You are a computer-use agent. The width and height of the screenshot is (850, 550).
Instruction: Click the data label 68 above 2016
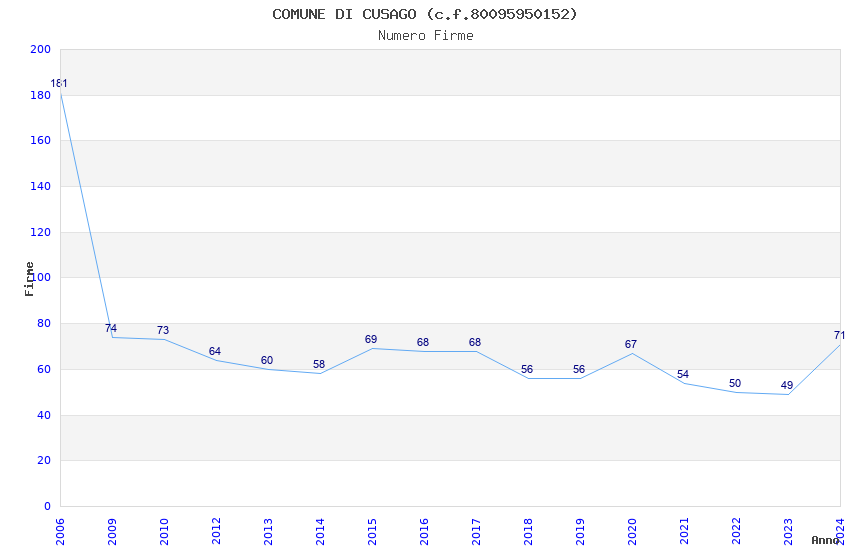[x=423, y=342]
